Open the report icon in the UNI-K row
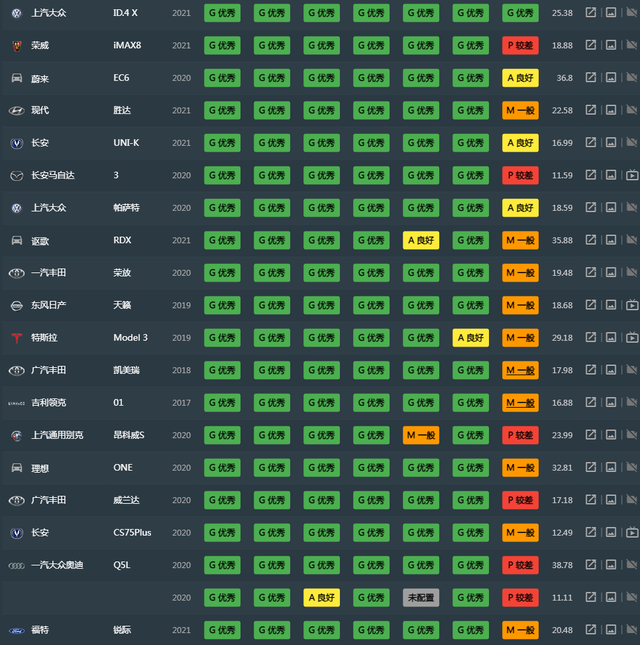Viewport: 640px width, 645px height. 591,142
